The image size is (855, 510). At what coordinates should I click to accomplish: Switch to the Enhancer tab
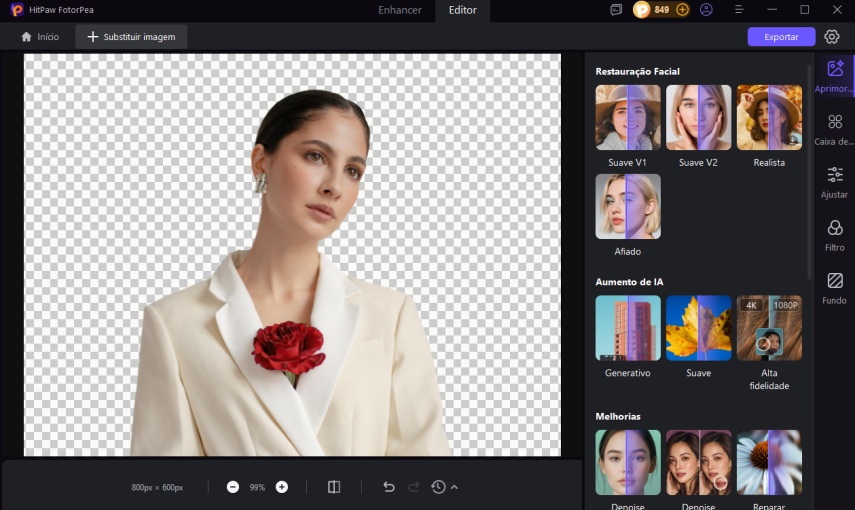(x=399, y=10)
